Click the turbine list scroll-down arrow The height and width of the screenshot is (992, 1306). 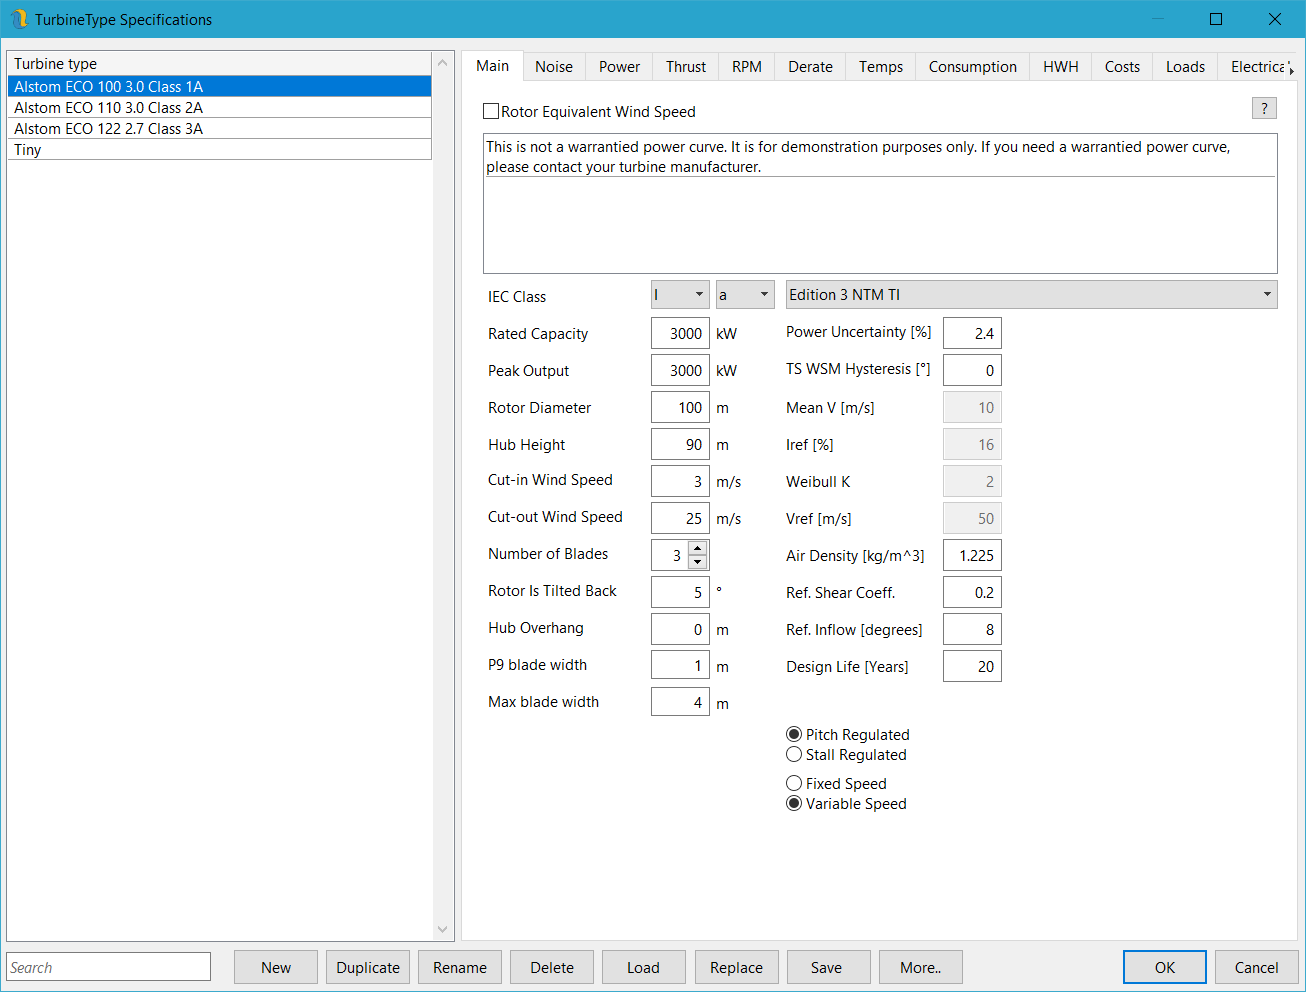[443, 929]
